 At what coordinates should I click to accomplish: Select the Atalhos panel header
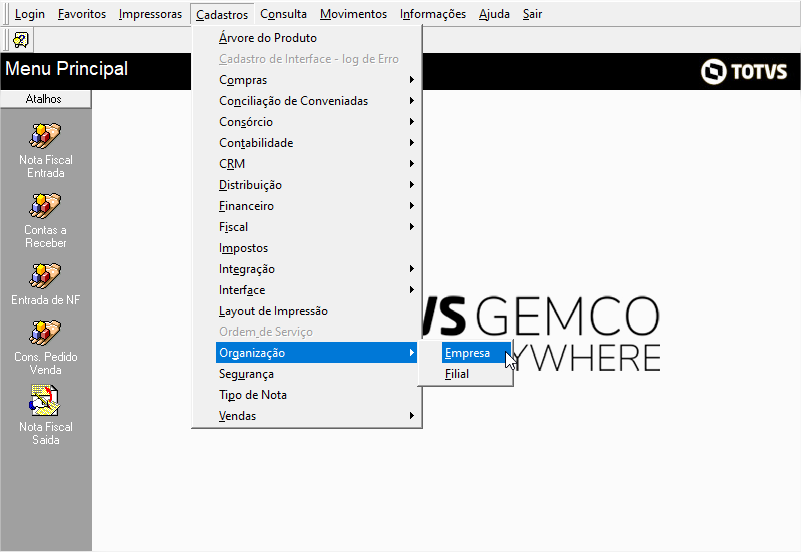pyautogui.click(x=45, y=99)
